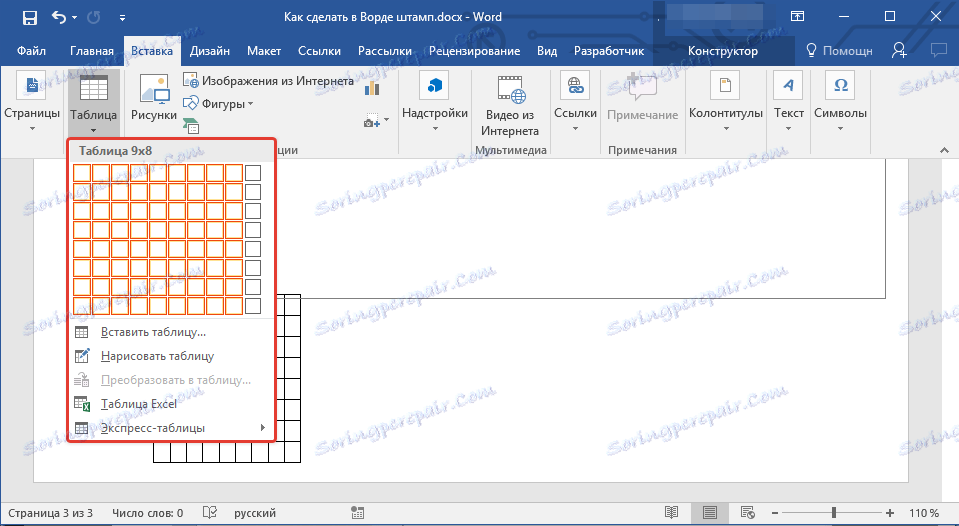Open the Рецензирование tab

click(475, 51)
